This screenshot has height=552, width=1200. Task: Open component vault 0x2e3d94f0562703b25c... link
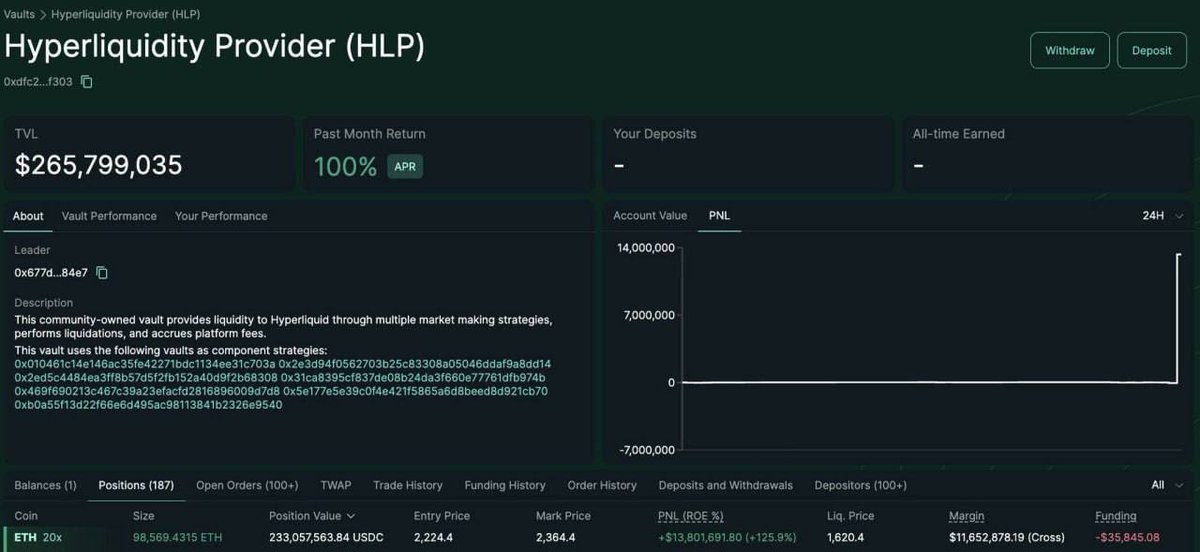pyautogui.click(x=415, y=364)
